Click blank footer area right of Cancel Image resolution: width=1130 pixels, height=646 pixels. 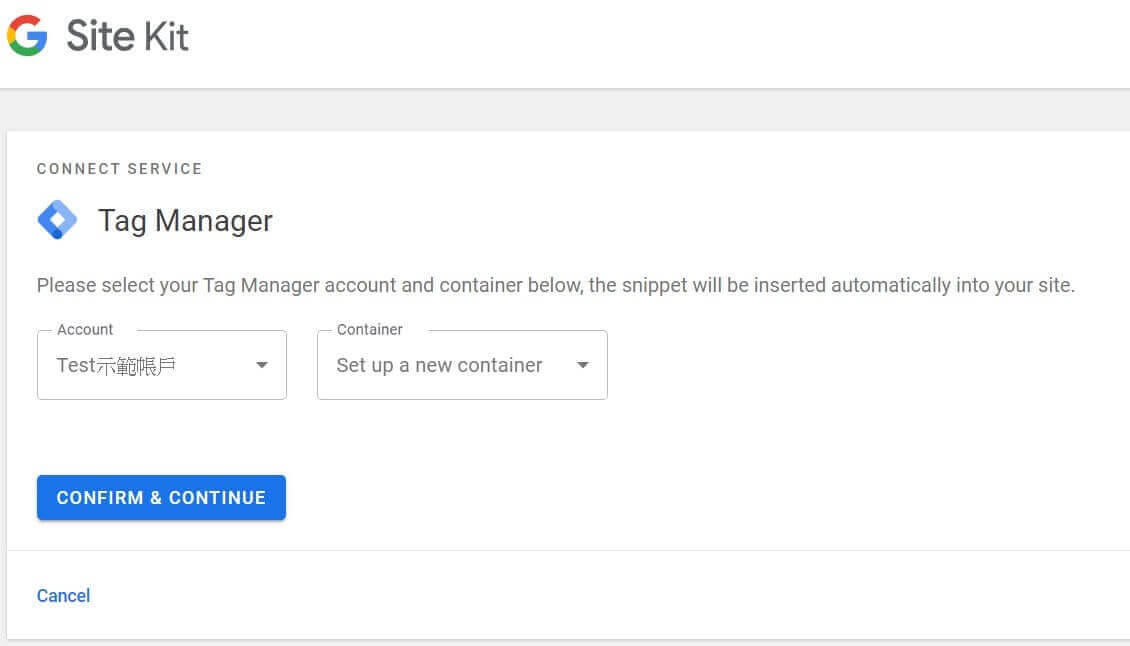(600, 596)
